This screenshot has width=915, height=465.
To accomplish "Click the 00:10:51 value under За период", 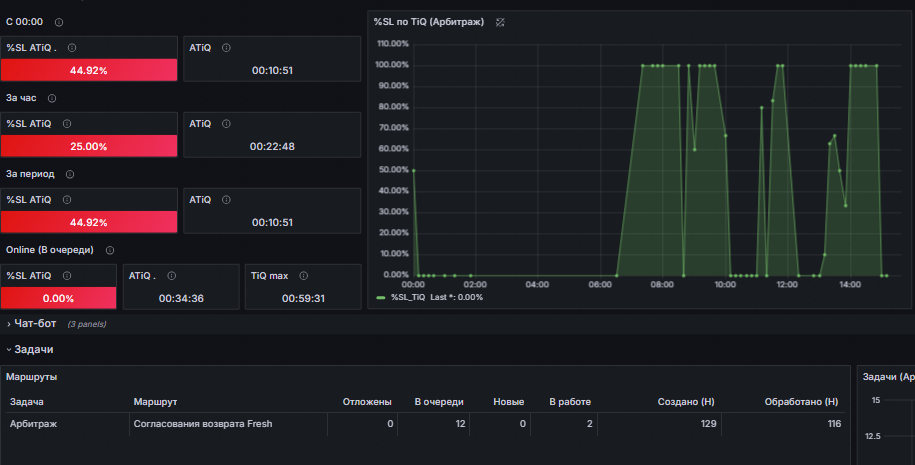I will pos(272,222).
